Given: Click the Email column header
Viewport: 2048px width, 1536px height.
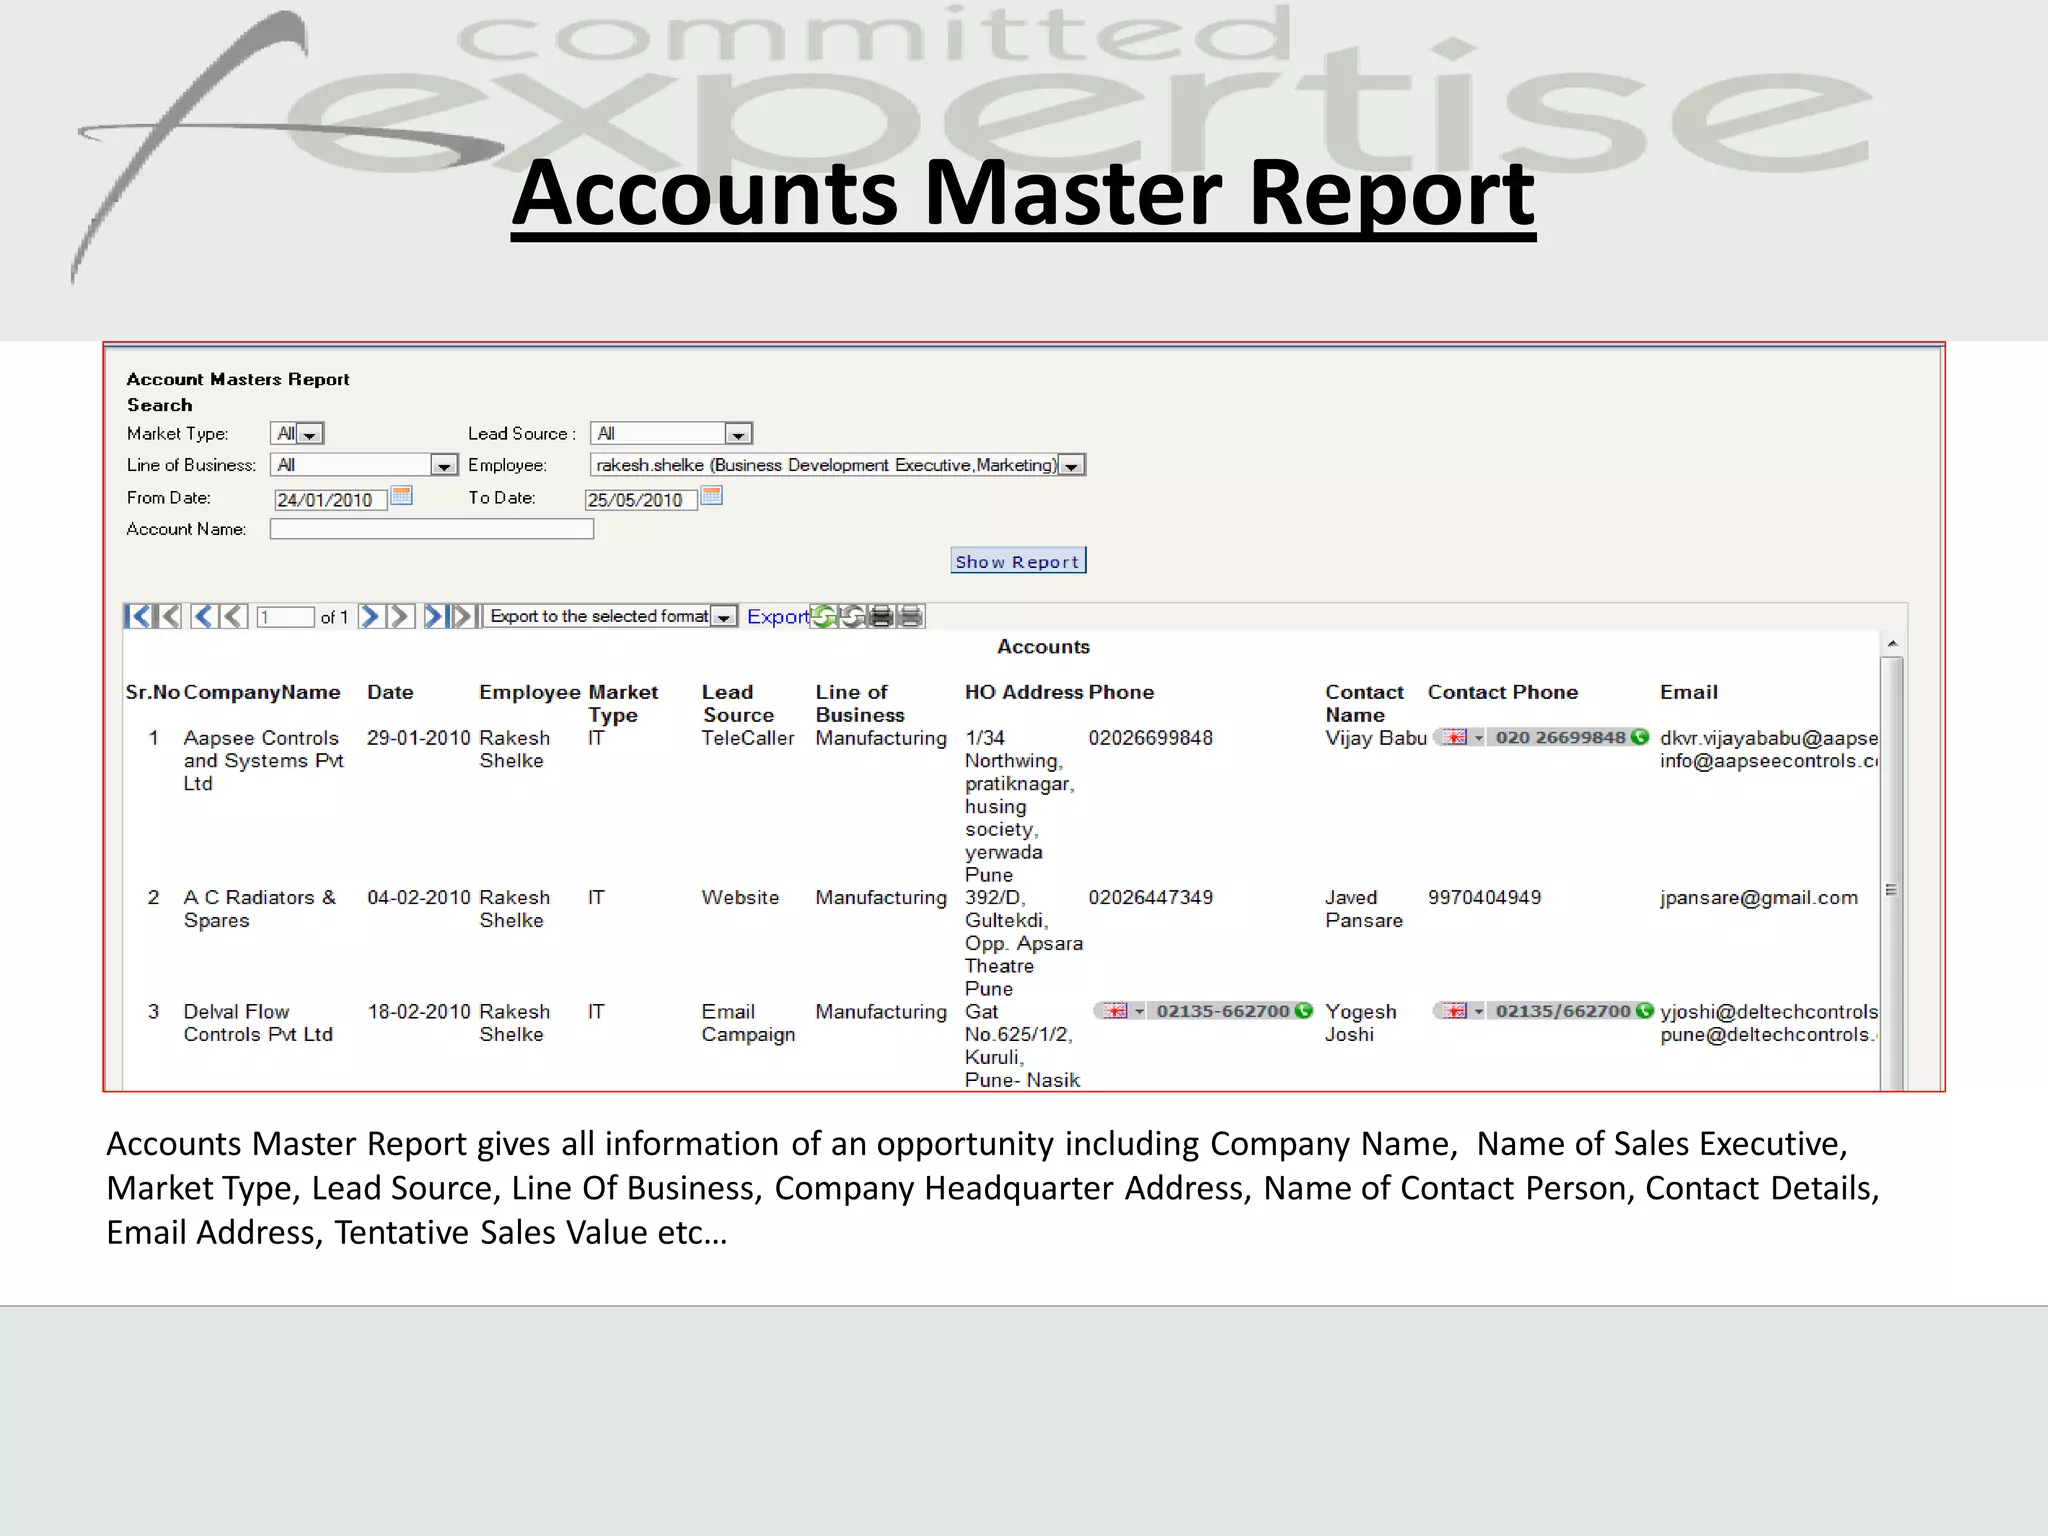Looking at the screenshot, I should click(1689, 692).
